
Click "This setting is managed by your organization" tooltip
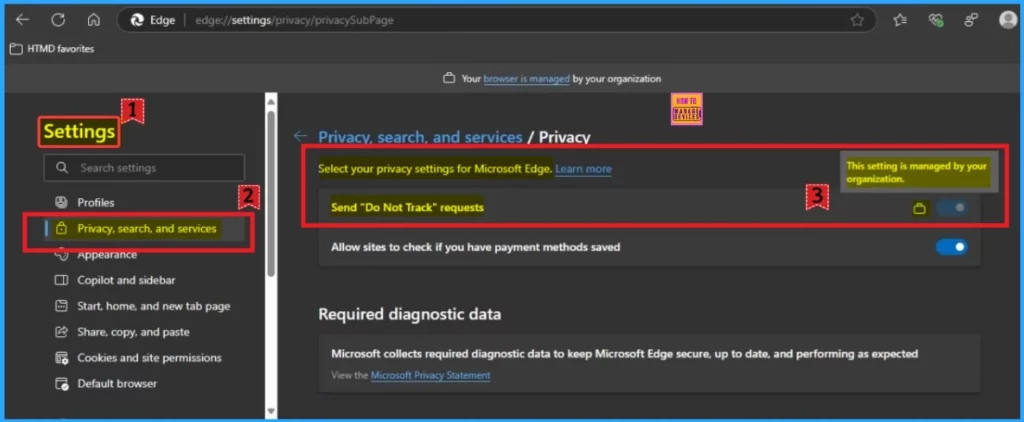point(918,172)
